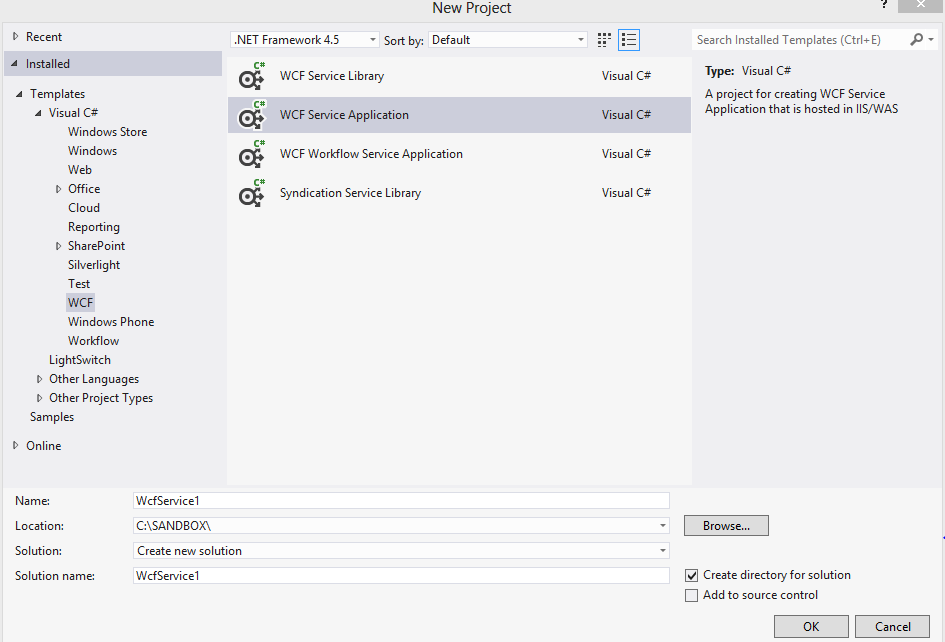Click the WCF Service Library template icon
Viewport: 945px width, 642px height.
point(251,77)
